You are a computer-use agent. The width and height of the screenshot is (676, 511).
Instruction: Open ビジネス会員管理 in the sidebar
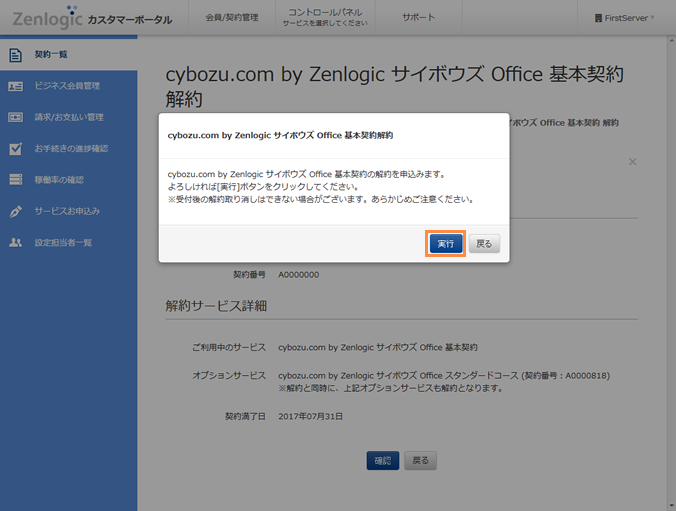point(69,86)
